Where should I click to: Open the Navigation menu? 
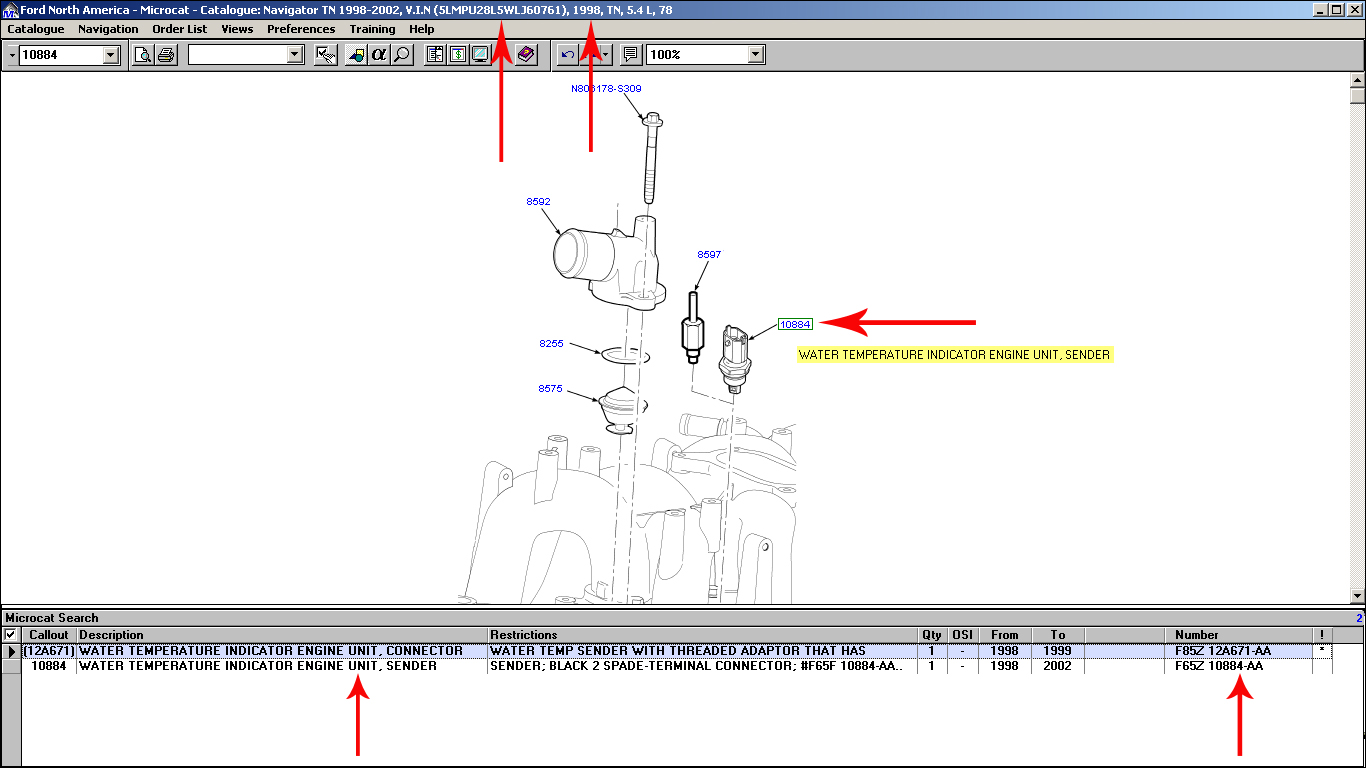tap(108, 29)
